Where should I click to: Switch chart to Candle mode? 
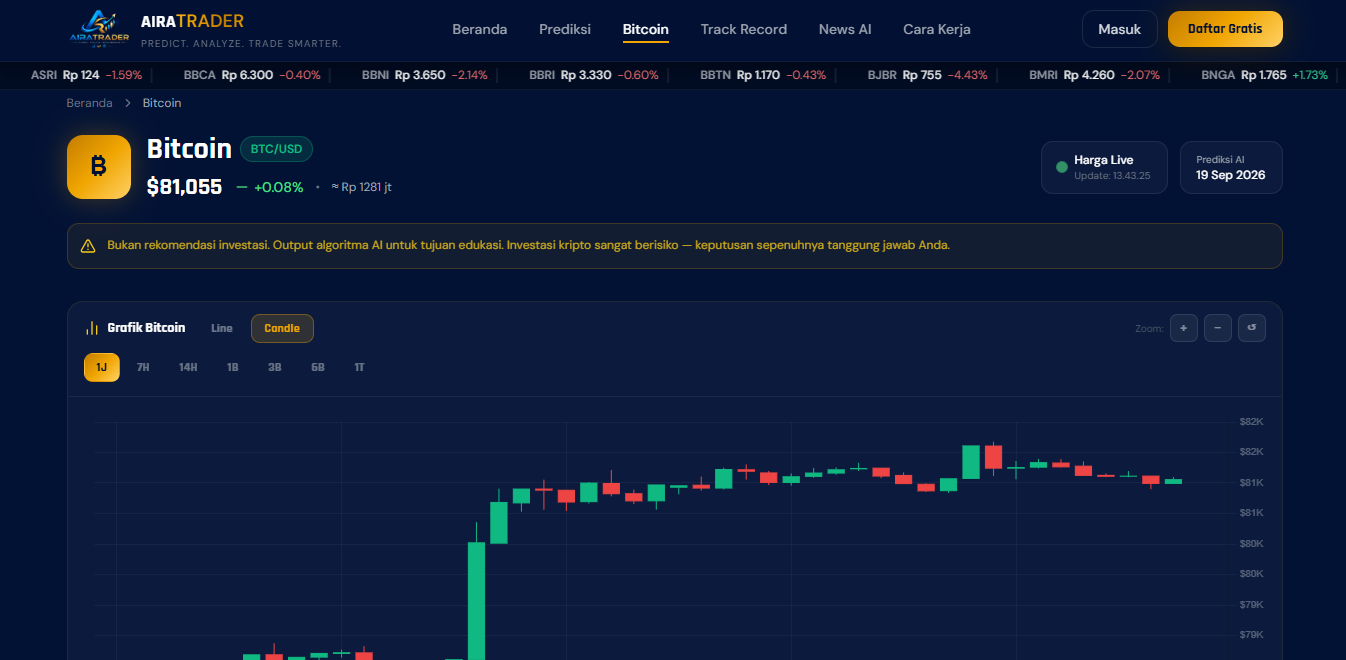[x=282, y=328]
